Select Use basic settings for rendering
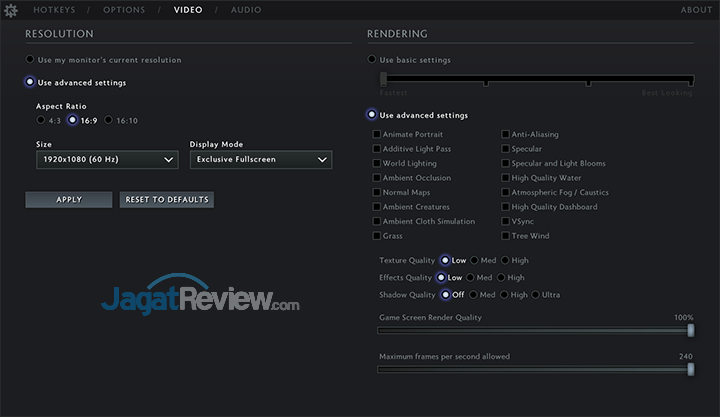The image size is (720, 417). [373, 60]
